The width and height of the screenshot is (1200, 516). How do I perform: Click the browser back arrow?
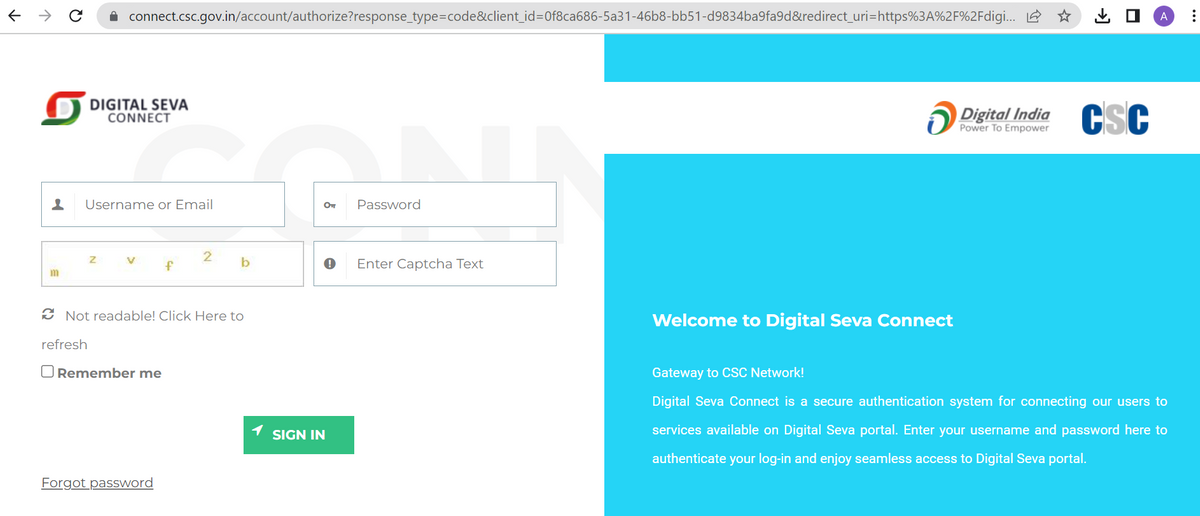click(14, 16)
